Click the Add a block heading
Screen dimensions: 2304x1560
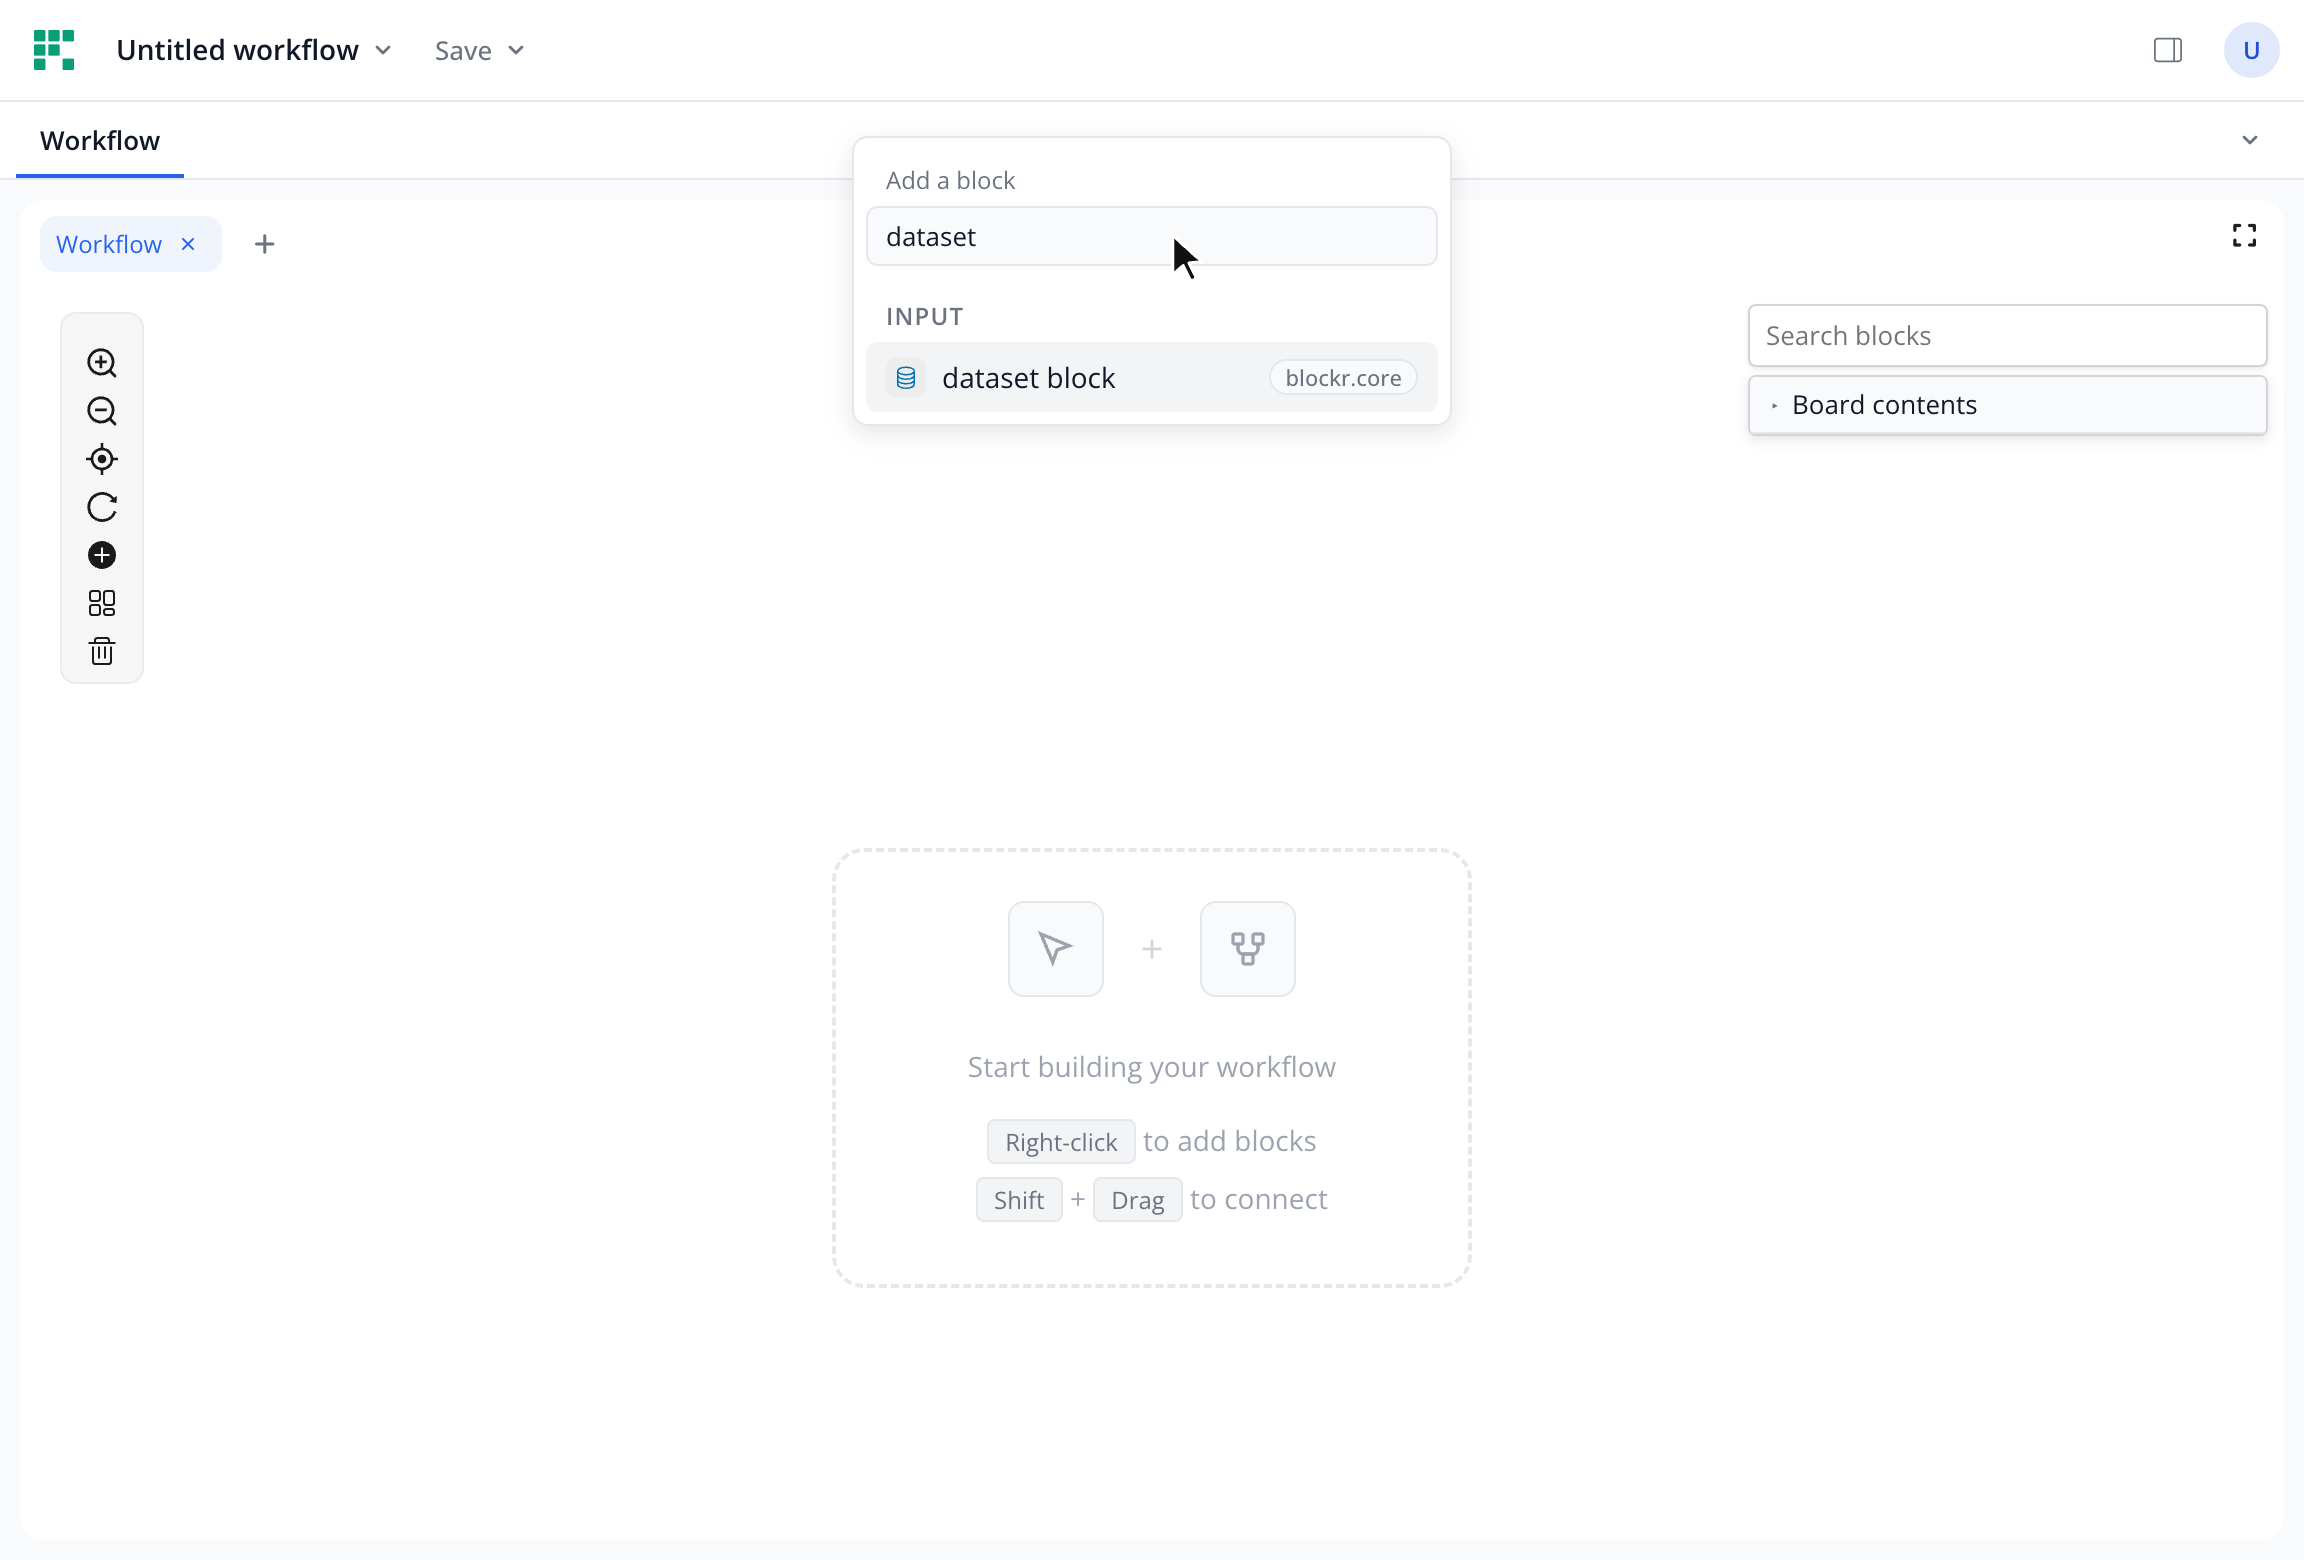tap(951, 181)
